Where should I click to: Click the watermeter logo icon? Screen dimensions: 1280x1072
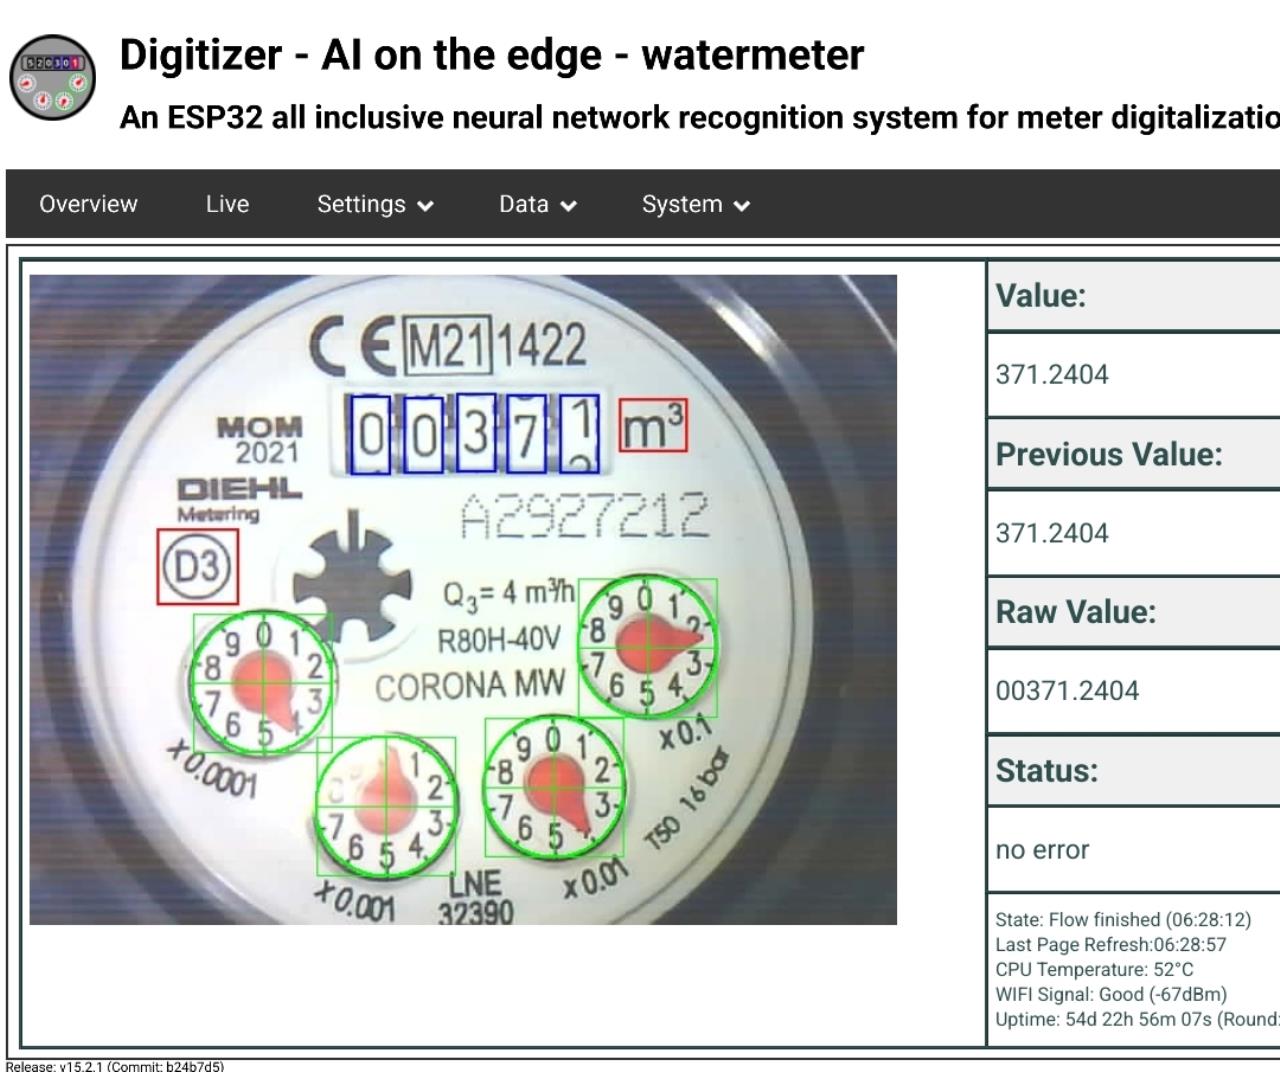pos(53,77)
